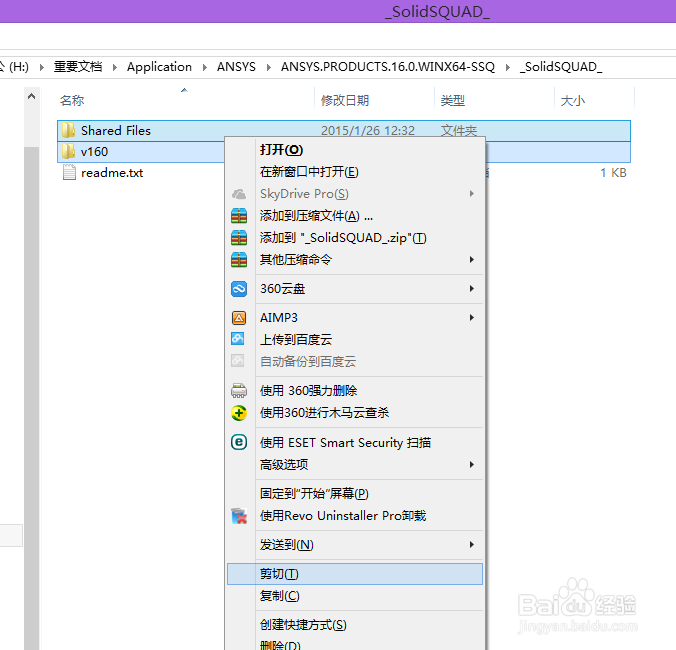
Task: Click the Shared Files folder icon
Action: [x=68, y=130]
